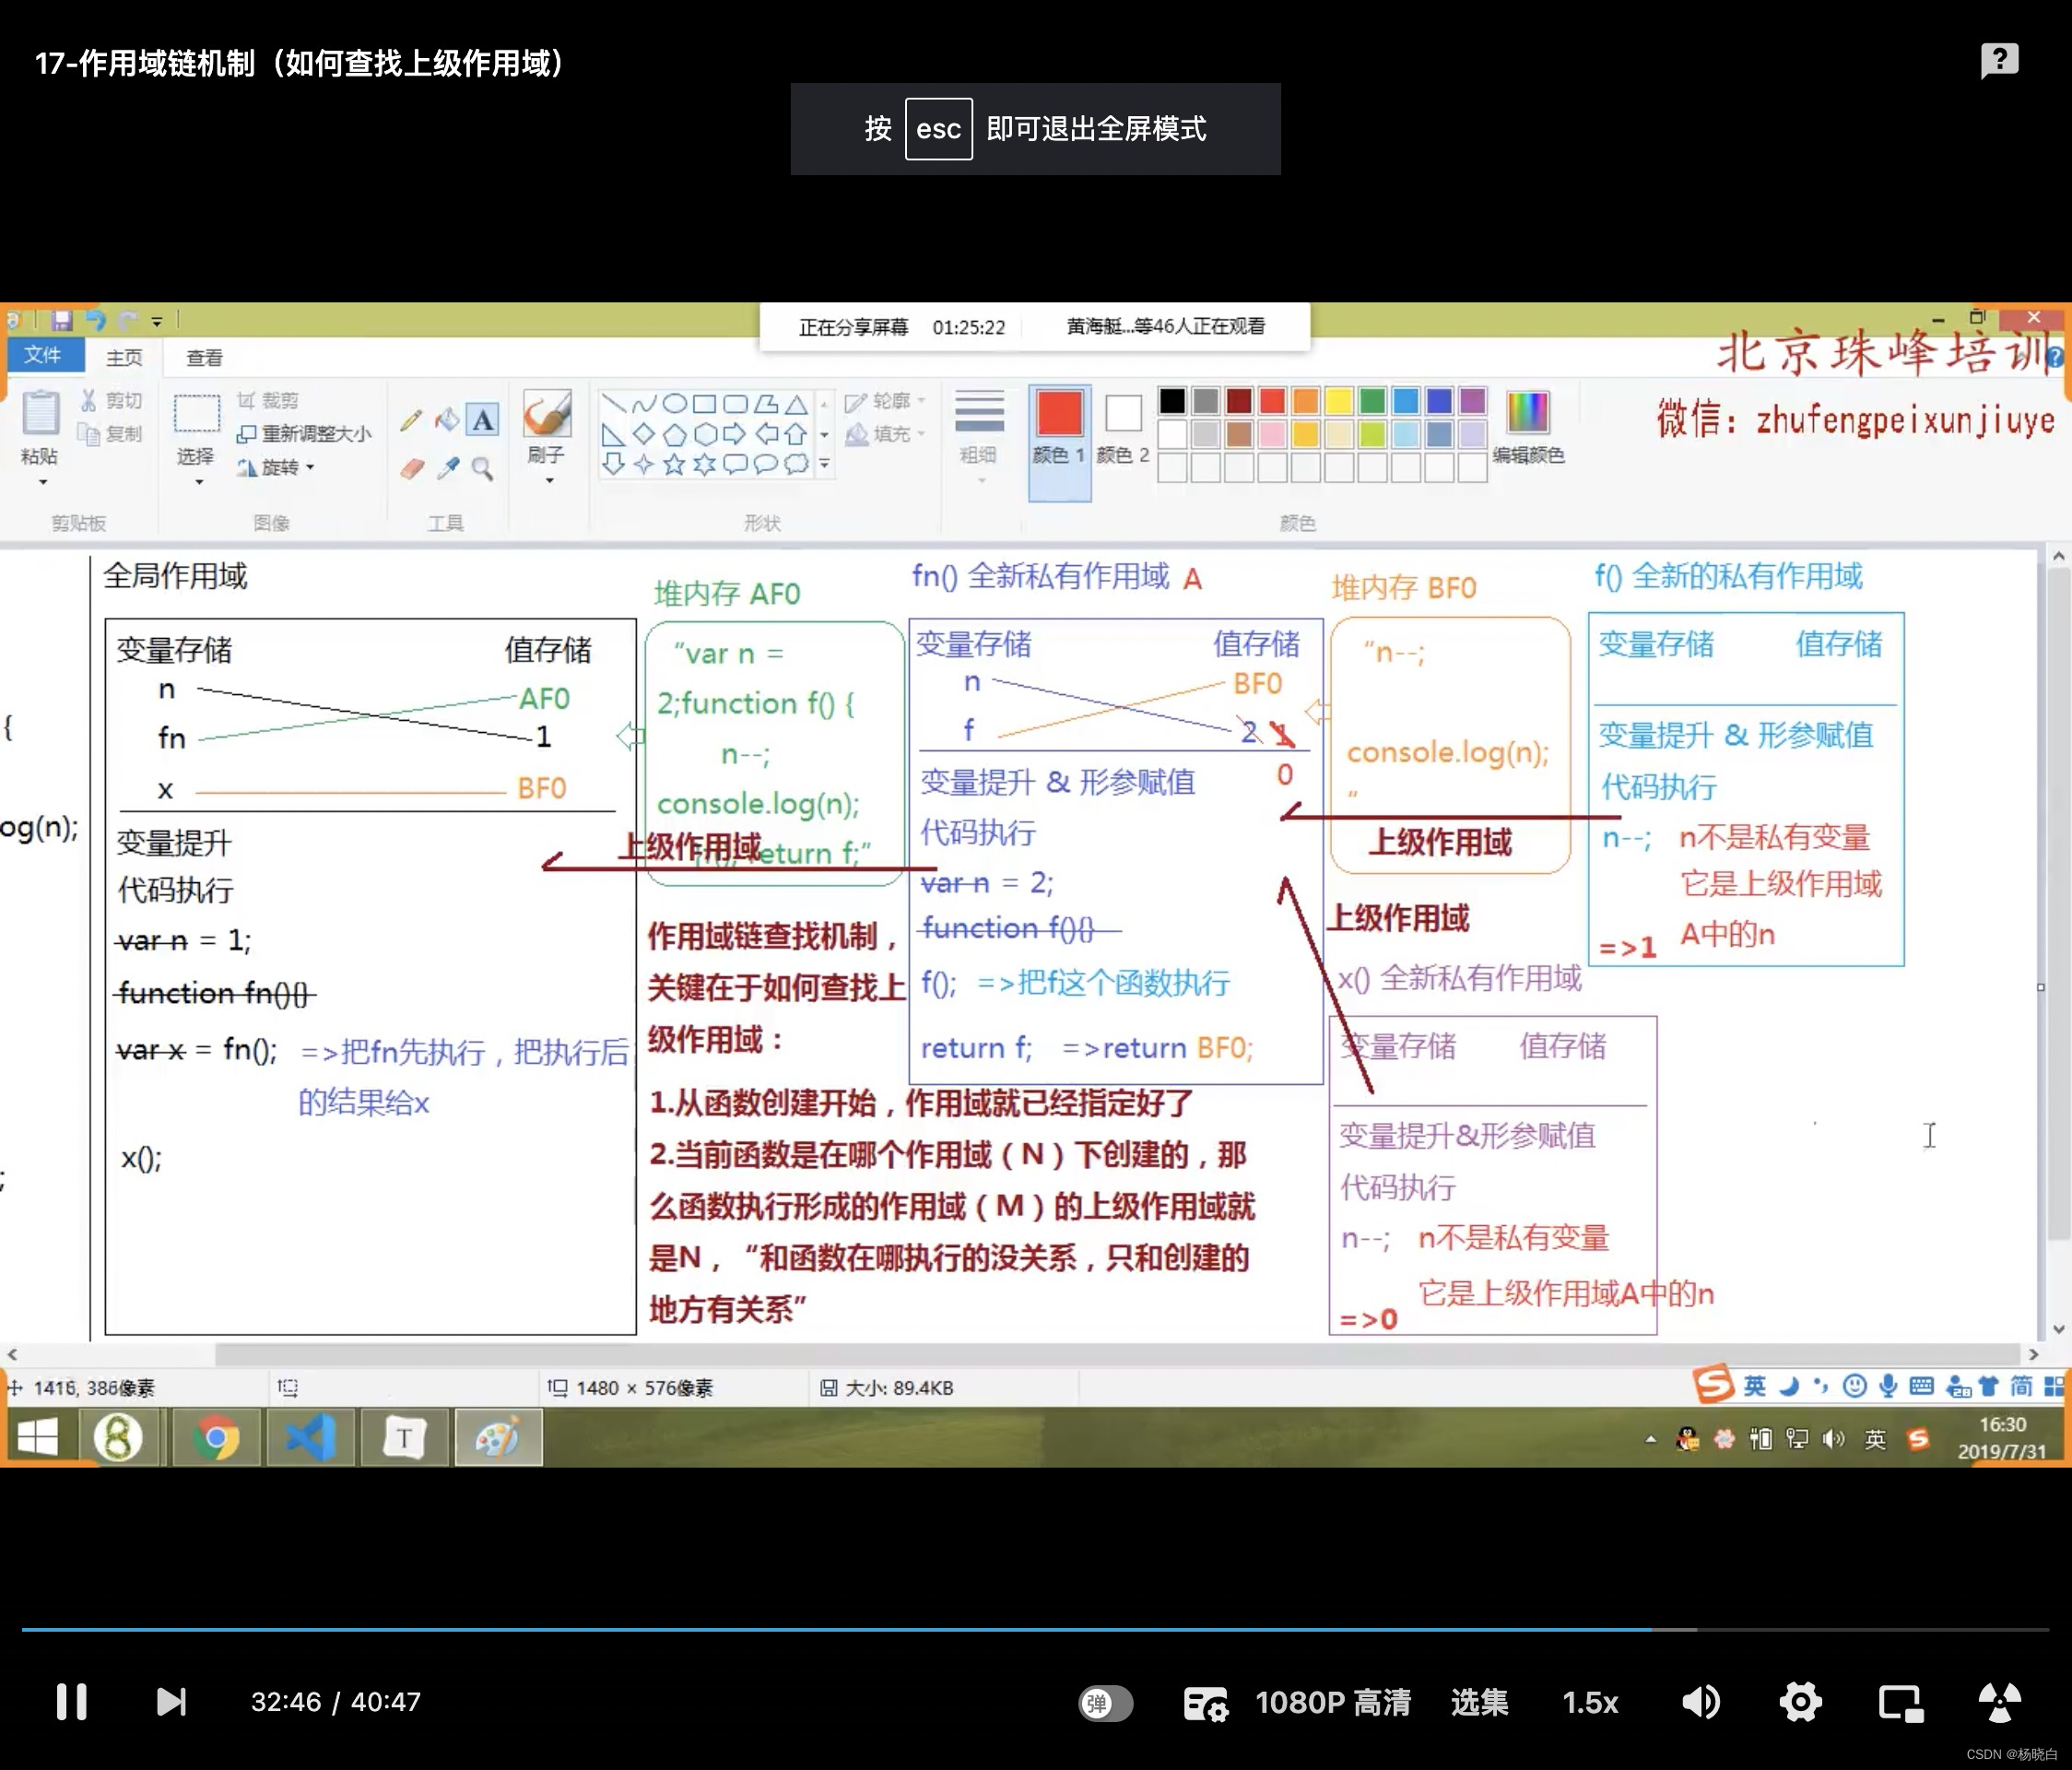Select the Eraser tool
The image size is (2072, 1770).
412,468
